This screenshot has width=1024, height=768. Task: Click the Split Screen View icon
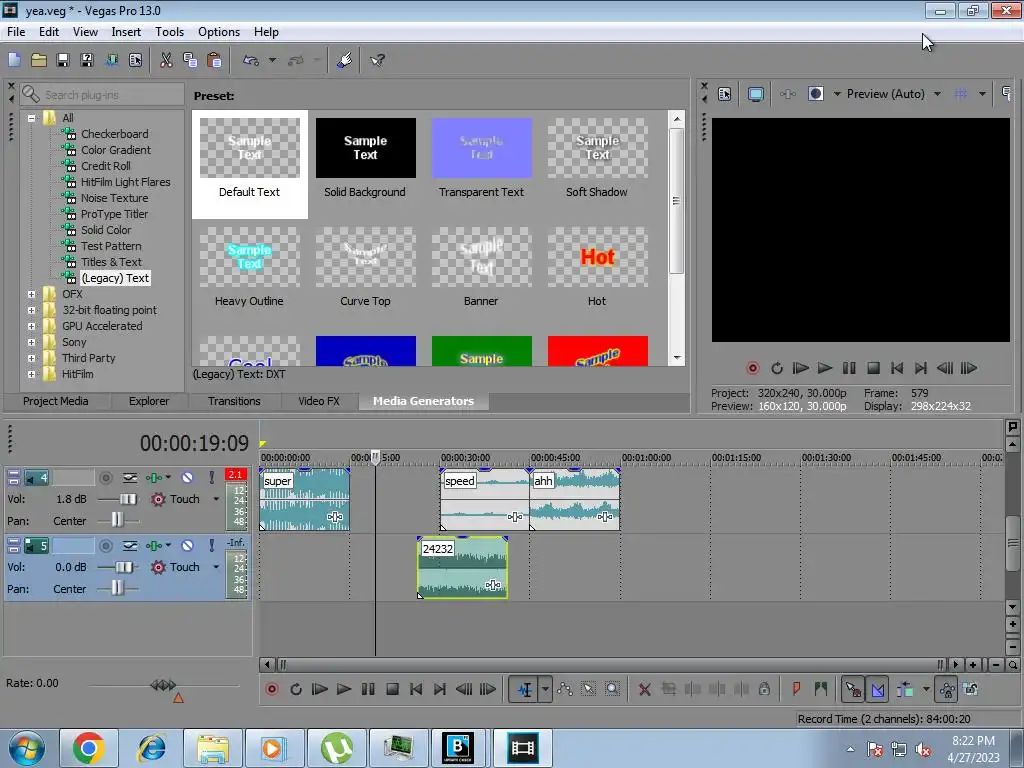[816, 94]
